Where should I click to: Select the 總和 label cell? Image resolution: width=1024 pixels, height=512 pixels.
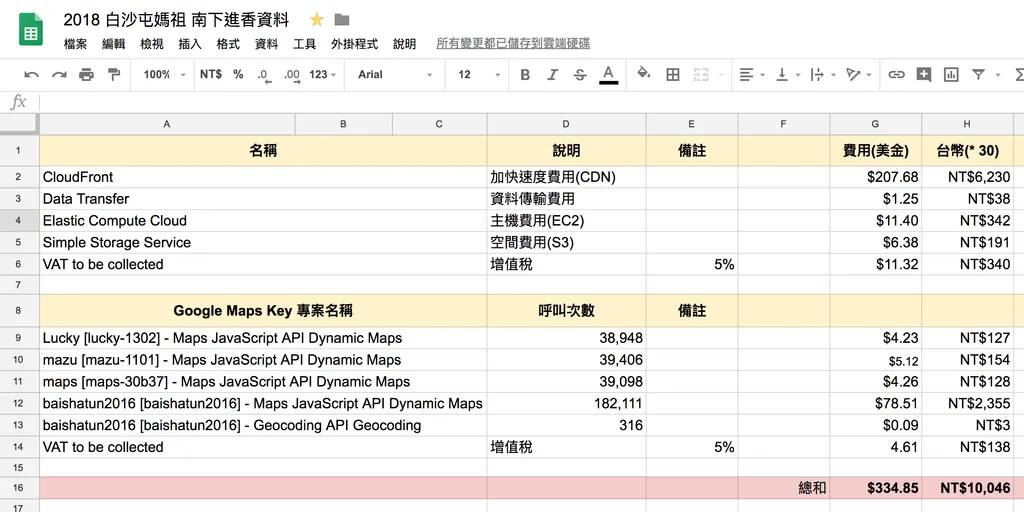pos(784,488)
